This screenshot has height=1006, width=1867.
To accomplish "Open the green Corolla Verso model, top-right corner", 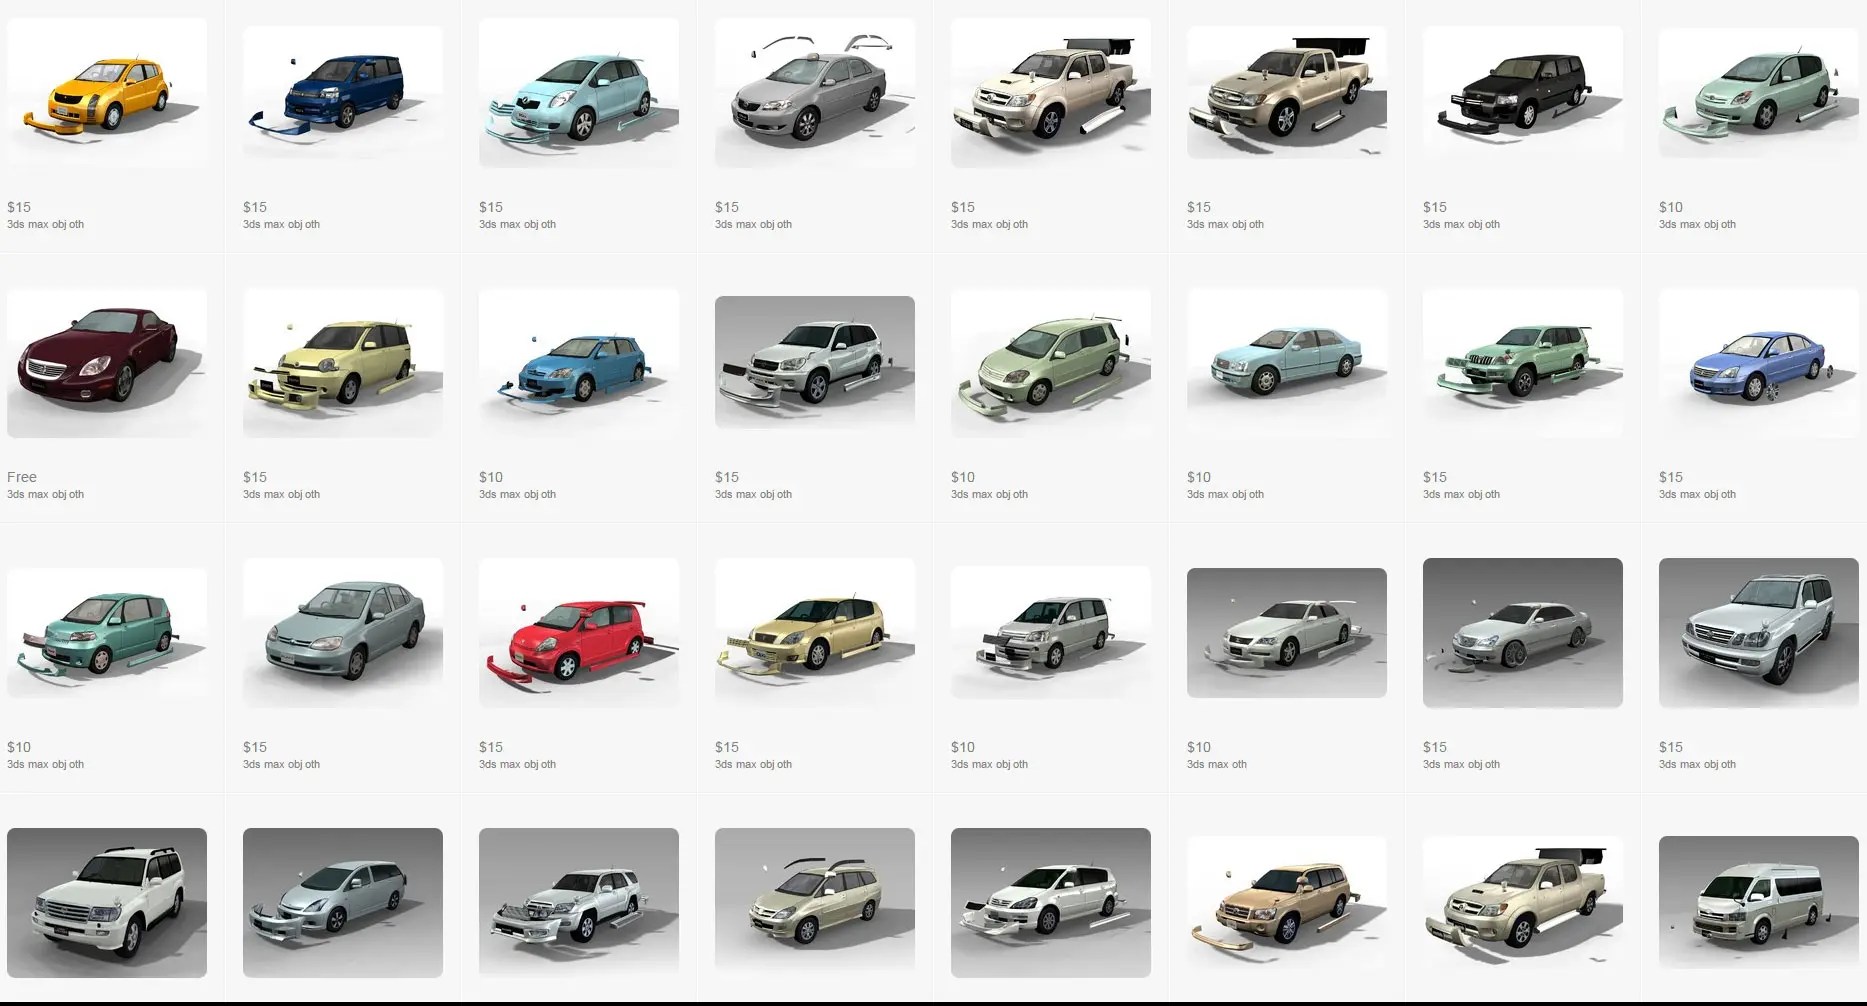I will tap(1758, 91).
